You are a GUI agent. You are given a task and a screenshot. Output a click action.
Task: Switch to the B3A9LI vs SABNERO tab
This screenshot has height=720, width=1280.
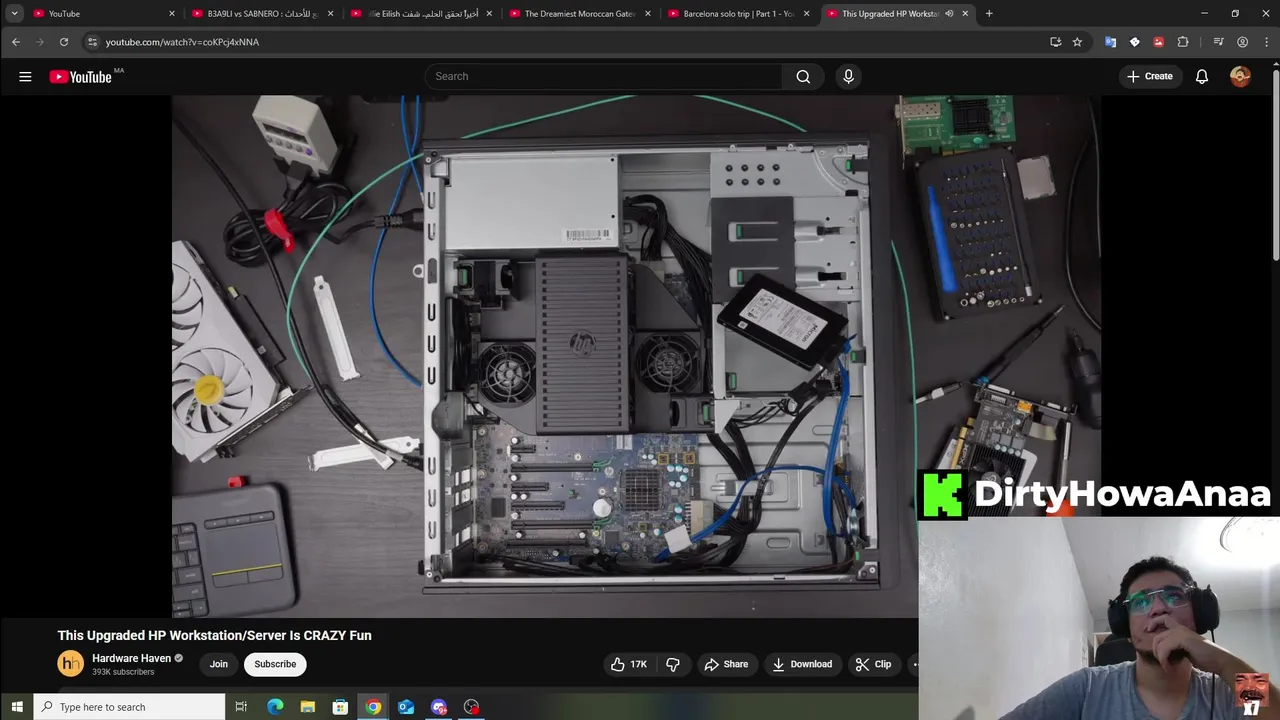tap(258, 13)
